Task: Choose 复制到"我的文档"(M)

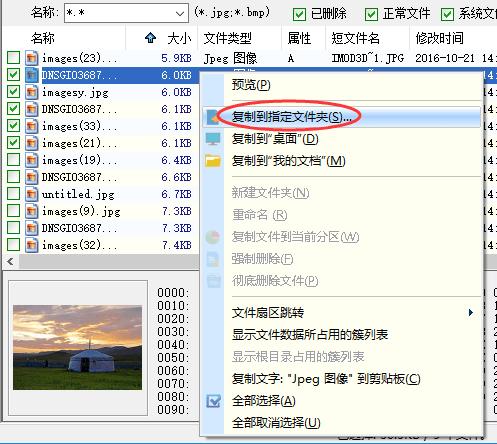Action: (x=341, y=161)
